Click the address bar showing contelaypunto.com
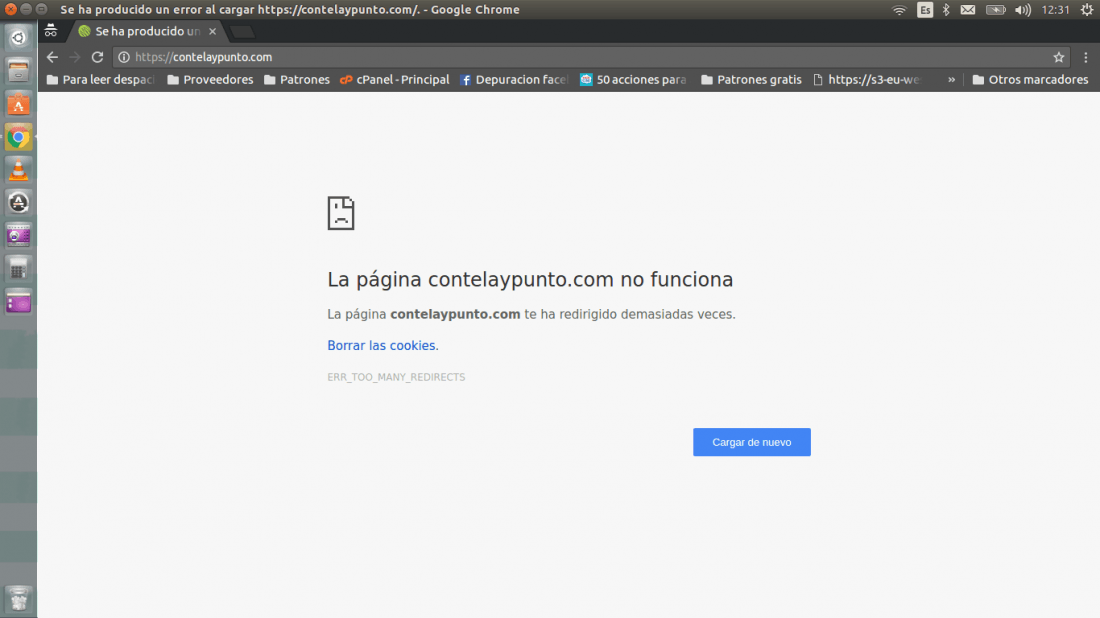The width and height of the screenshot is (1100, 618). tap(589, 58)
